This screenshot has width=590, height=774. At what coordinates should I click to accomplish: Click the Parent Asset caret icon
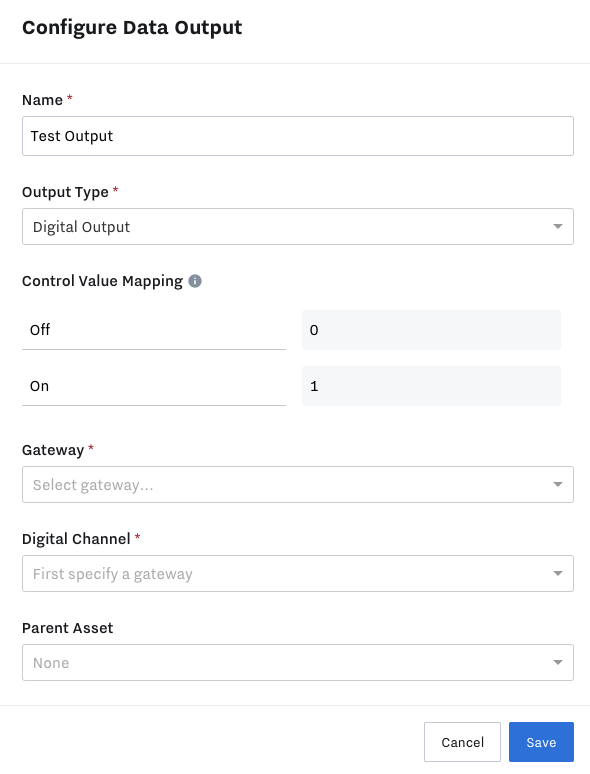click(557, 662)
